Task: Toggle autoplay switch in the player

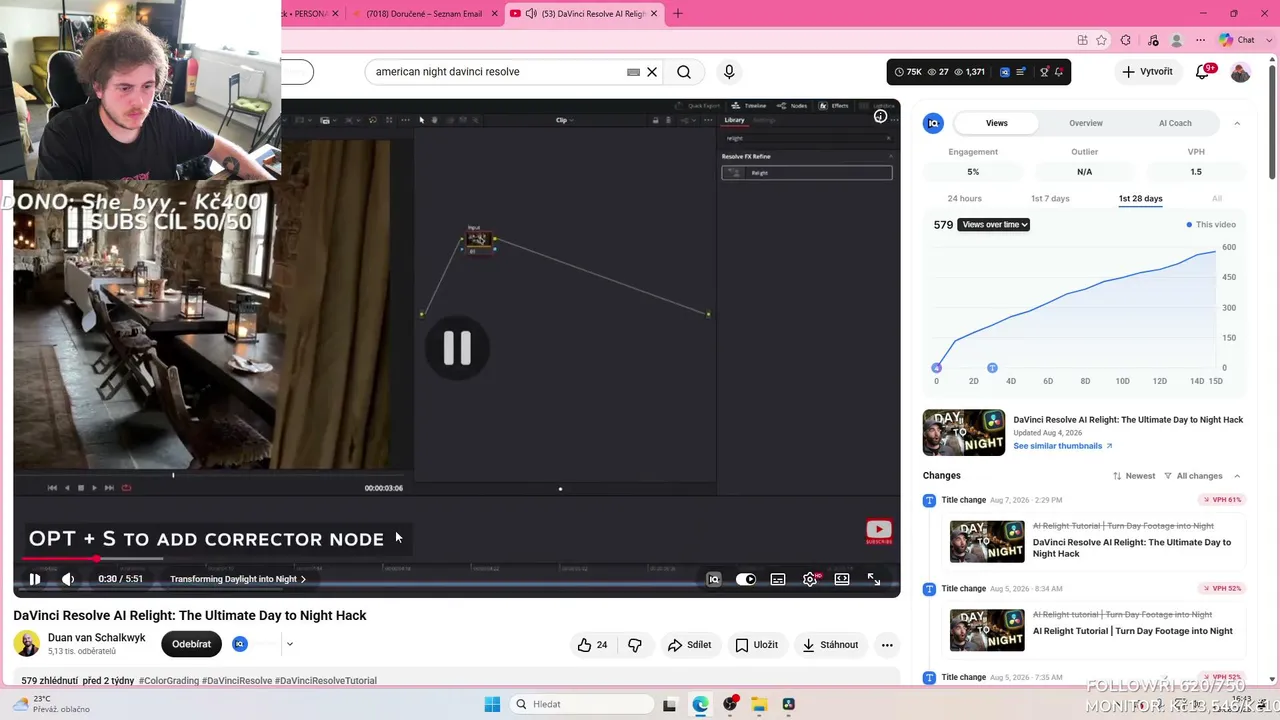Action: click(746, 579)
